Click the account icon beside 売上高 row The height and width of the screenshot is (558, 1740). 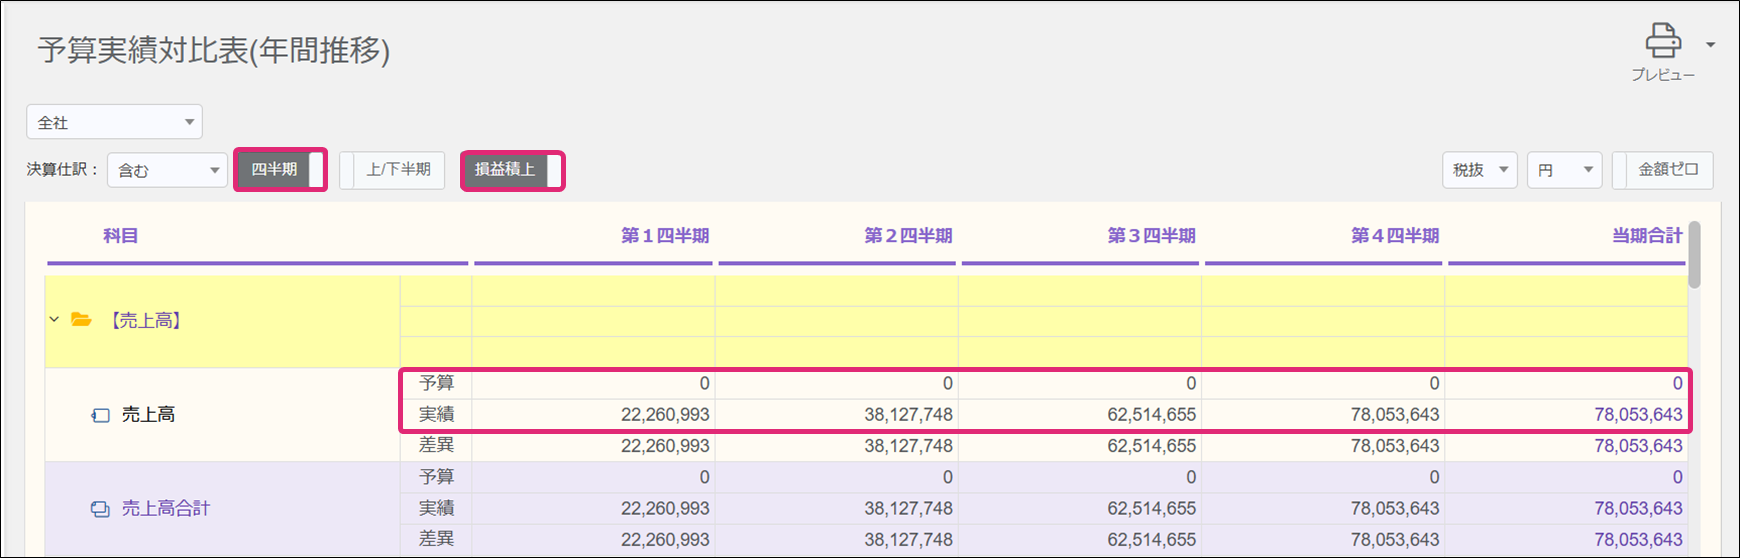(100, 415)
